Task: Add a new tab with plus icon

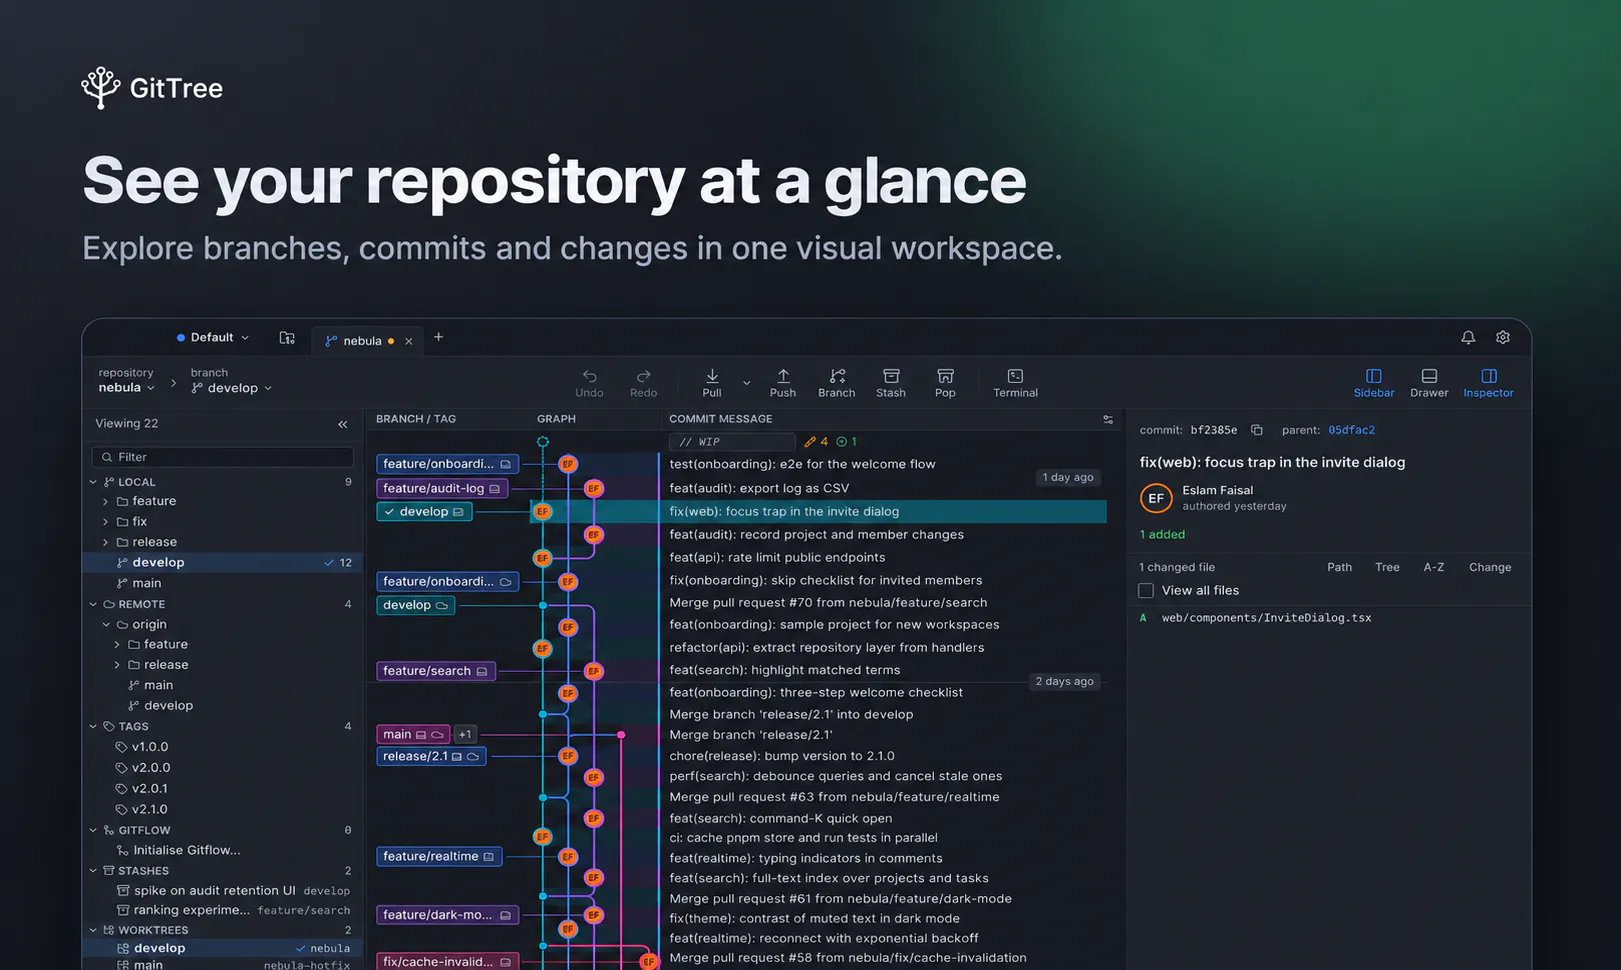Action: tap(438, 337)
